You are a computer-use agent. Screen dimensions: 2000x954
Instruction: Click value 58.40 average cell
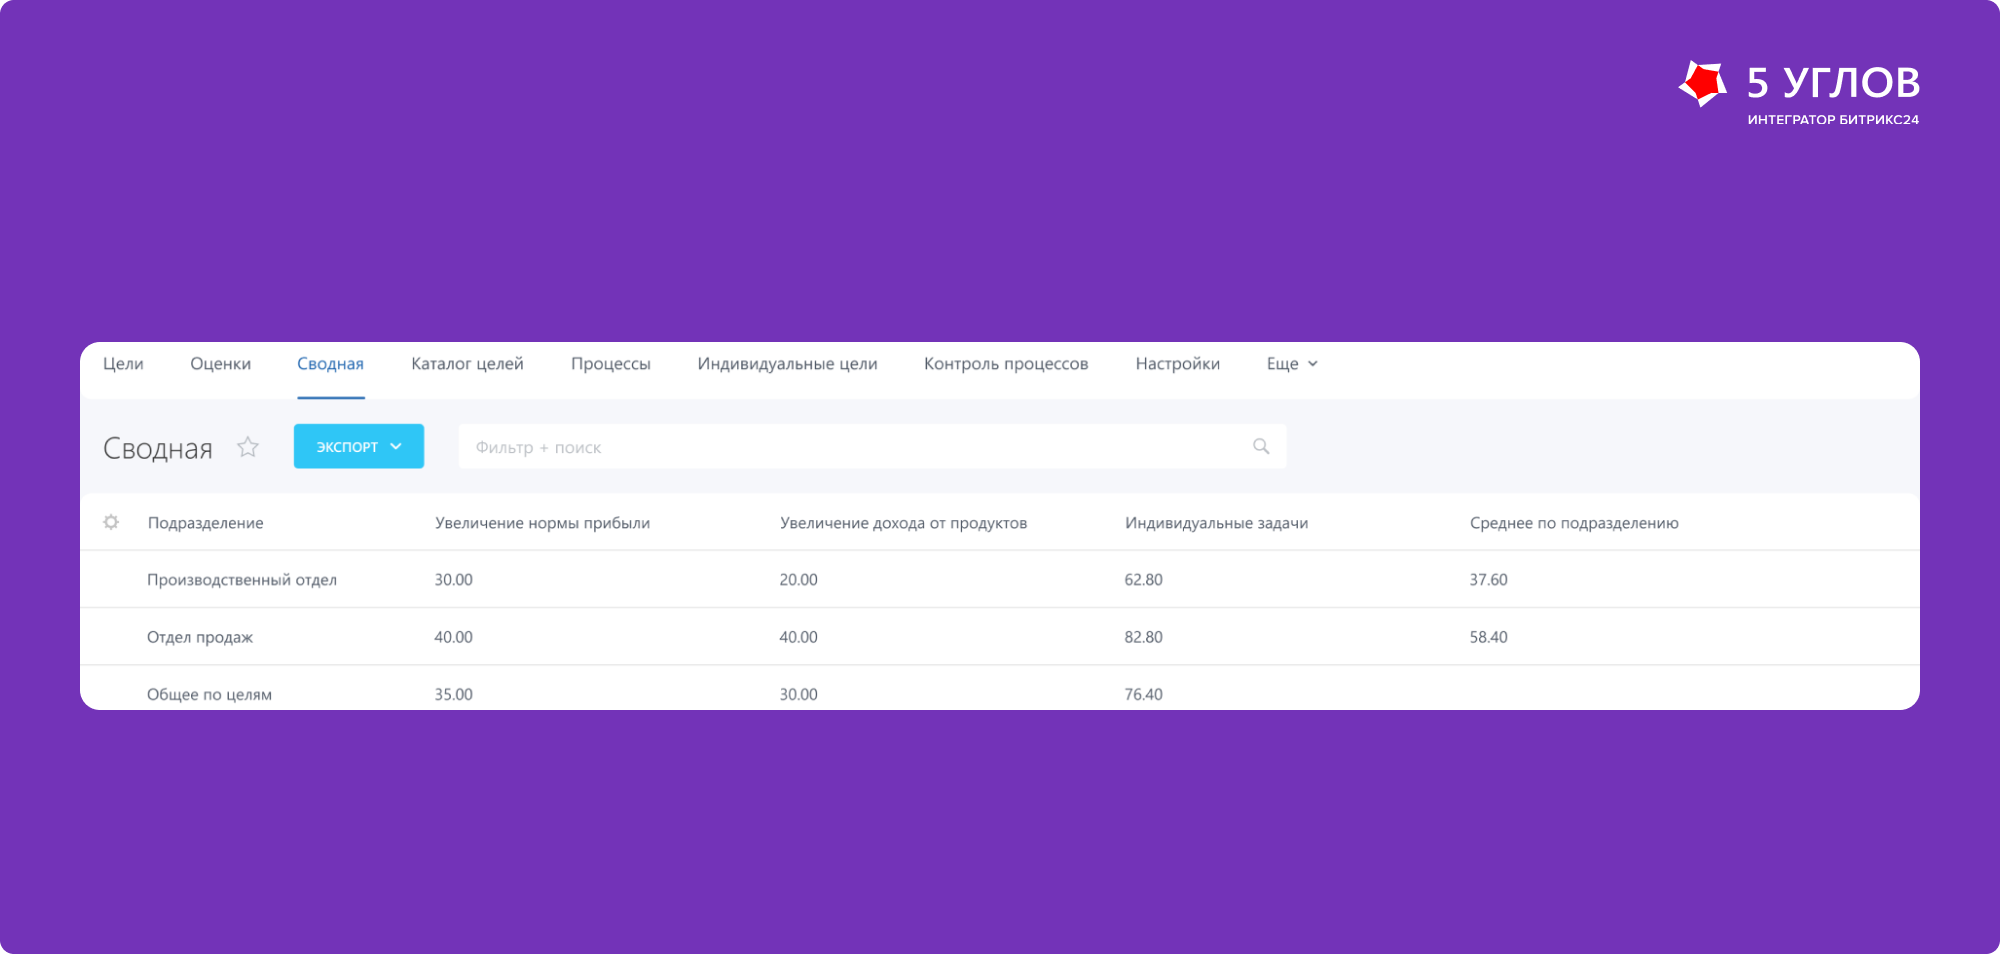coord(1488,637)
